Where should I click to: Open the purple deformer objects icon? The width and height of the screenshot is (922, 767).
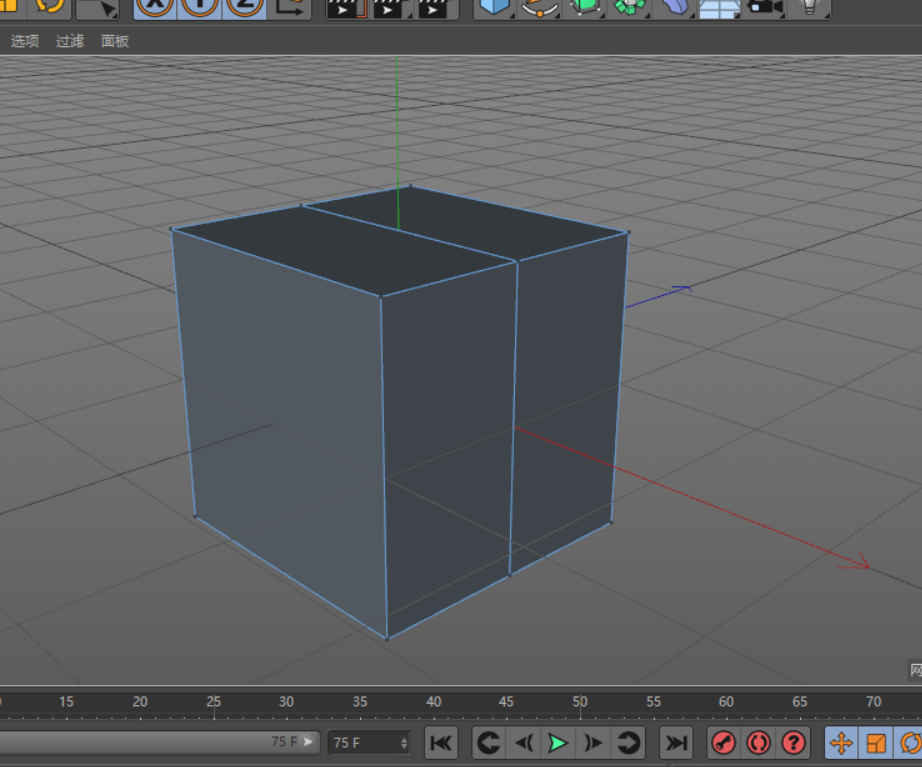[674, 7]
